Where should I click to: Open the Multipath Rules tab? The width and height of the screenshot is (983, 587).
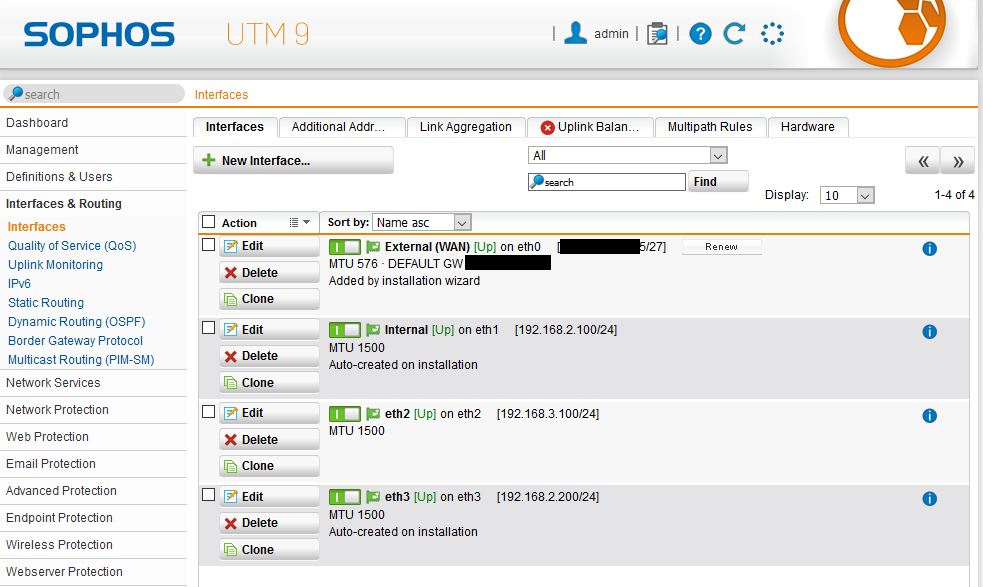711,127
